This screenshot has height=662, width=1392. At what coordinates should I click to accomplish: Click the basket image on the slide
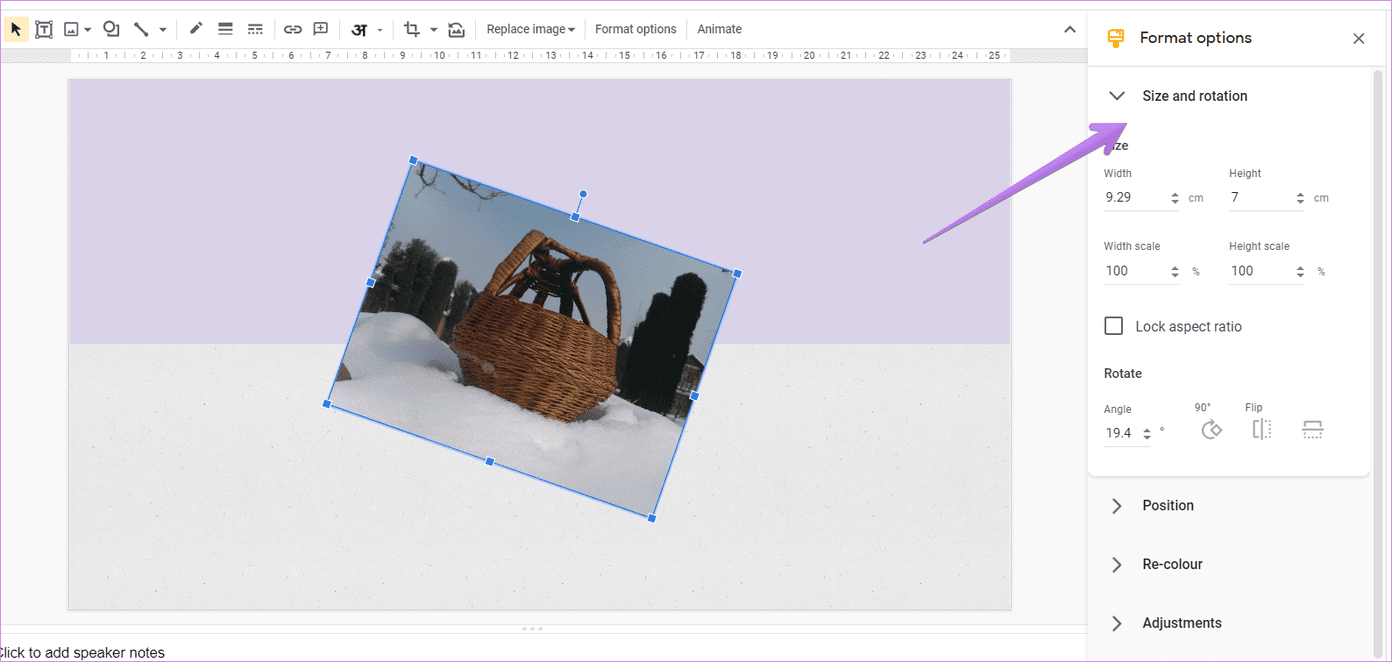[533, 340]
